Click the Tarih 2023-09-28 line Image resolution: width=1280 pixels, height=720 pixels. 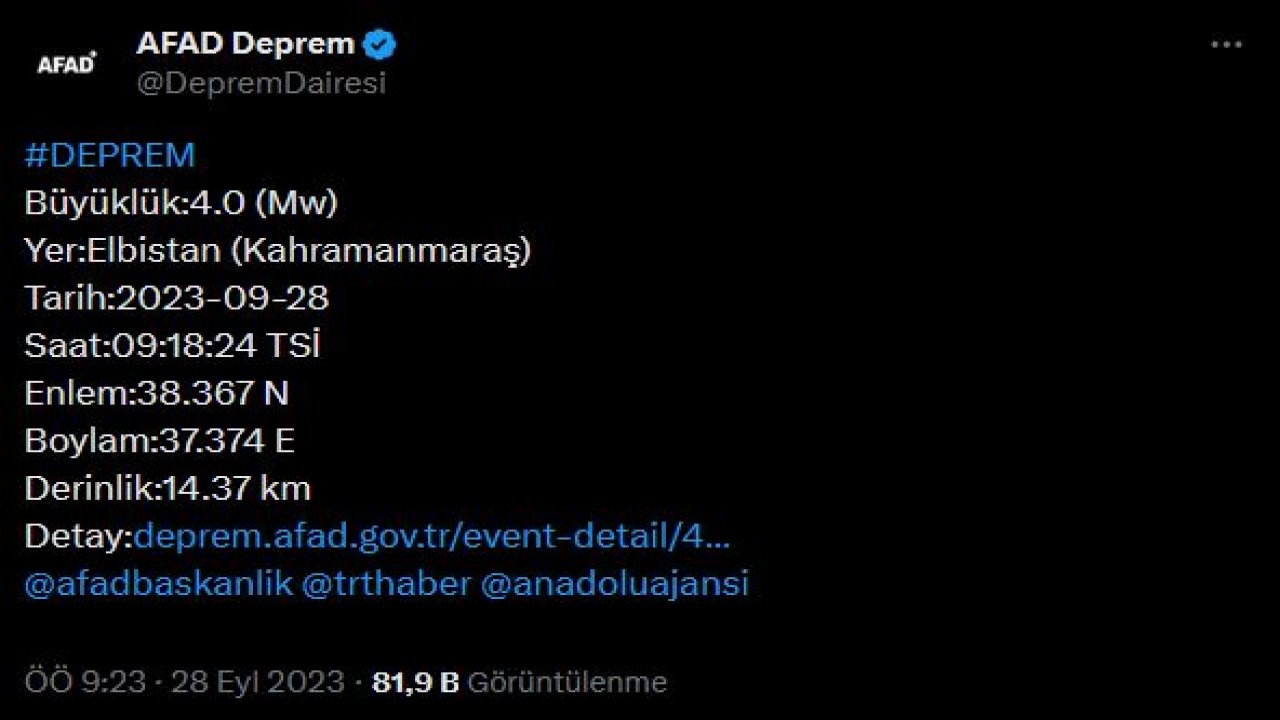pyautogui.click(x=176, y=298)
